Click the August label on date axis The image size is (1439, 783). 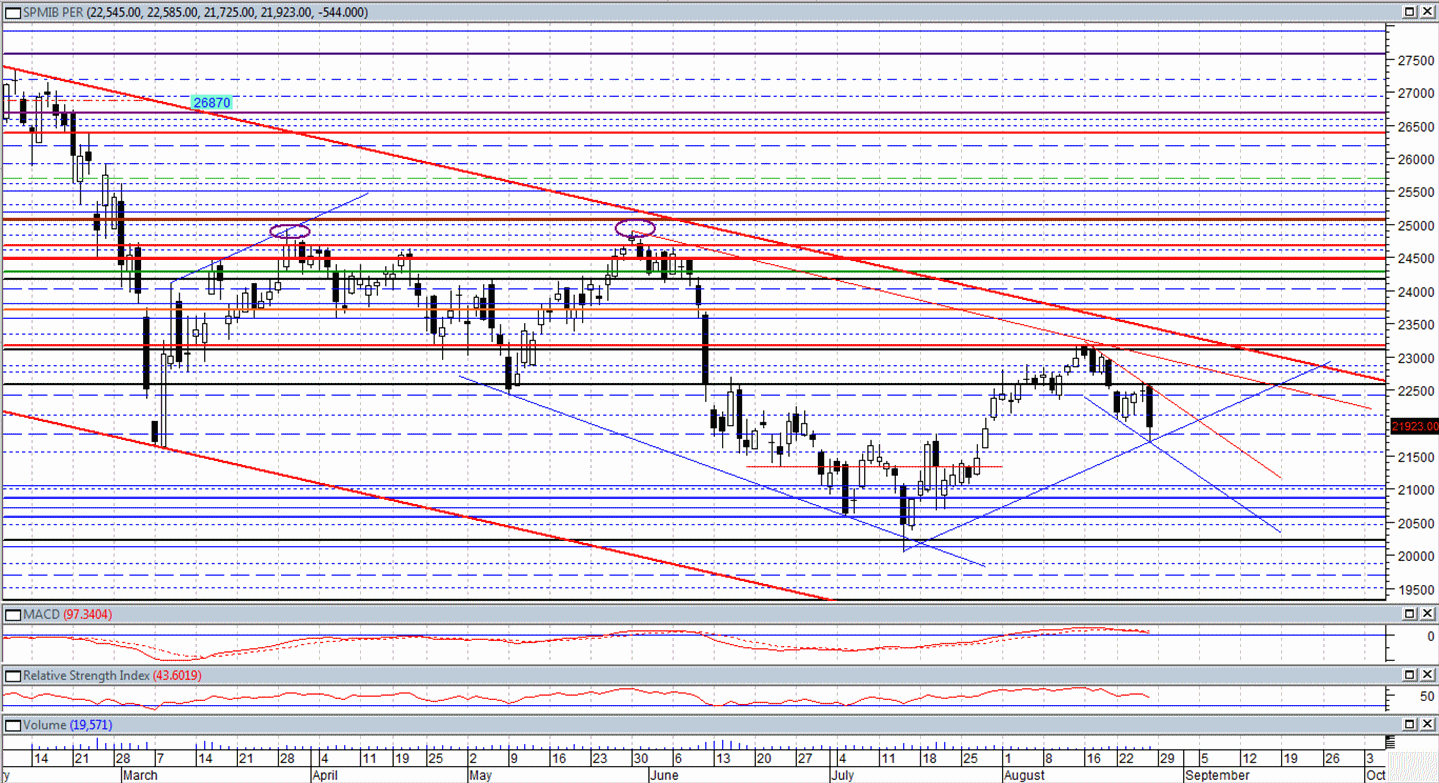pos(1024,775)
